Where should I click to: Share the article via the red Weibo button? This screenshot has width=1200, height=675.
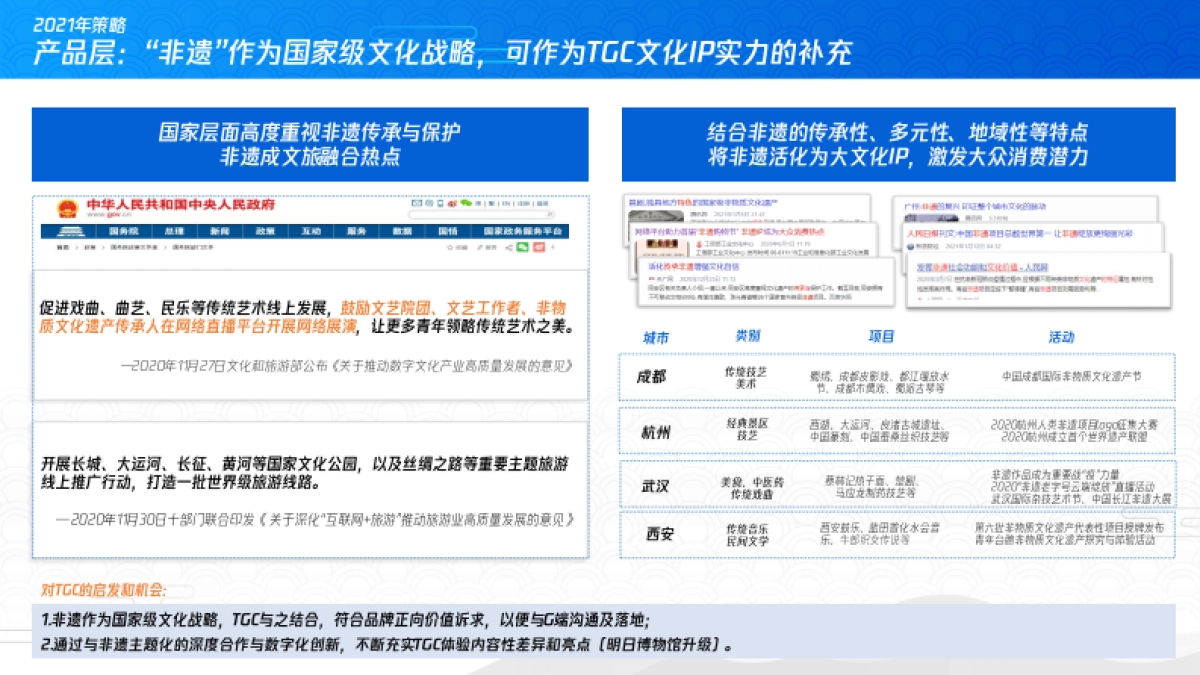[x=539, y=247]
